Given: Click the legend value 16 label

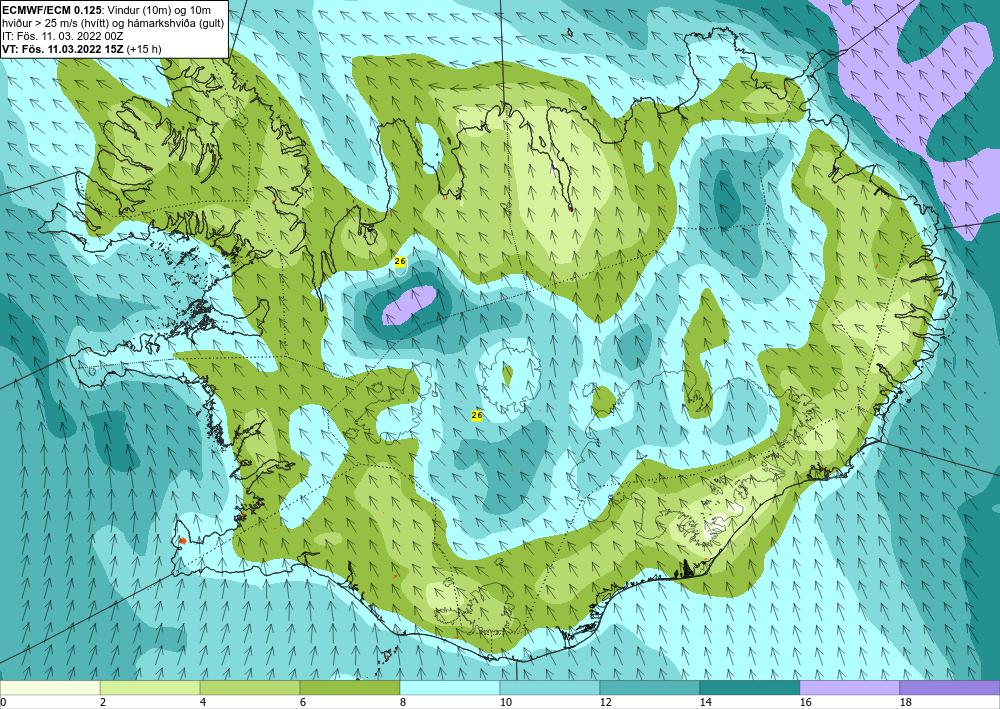Looking at the screenshot, I should click(805, 703).
